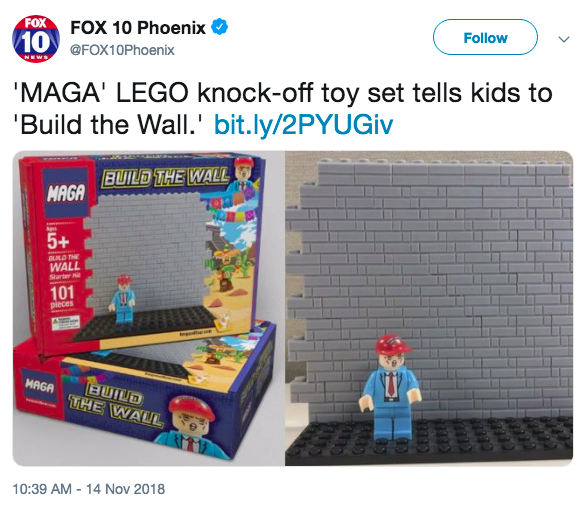Click the 14 Nov 2018 date text
Image resolution: width=588 pixels, height=506 pixels.
point(126,489)
